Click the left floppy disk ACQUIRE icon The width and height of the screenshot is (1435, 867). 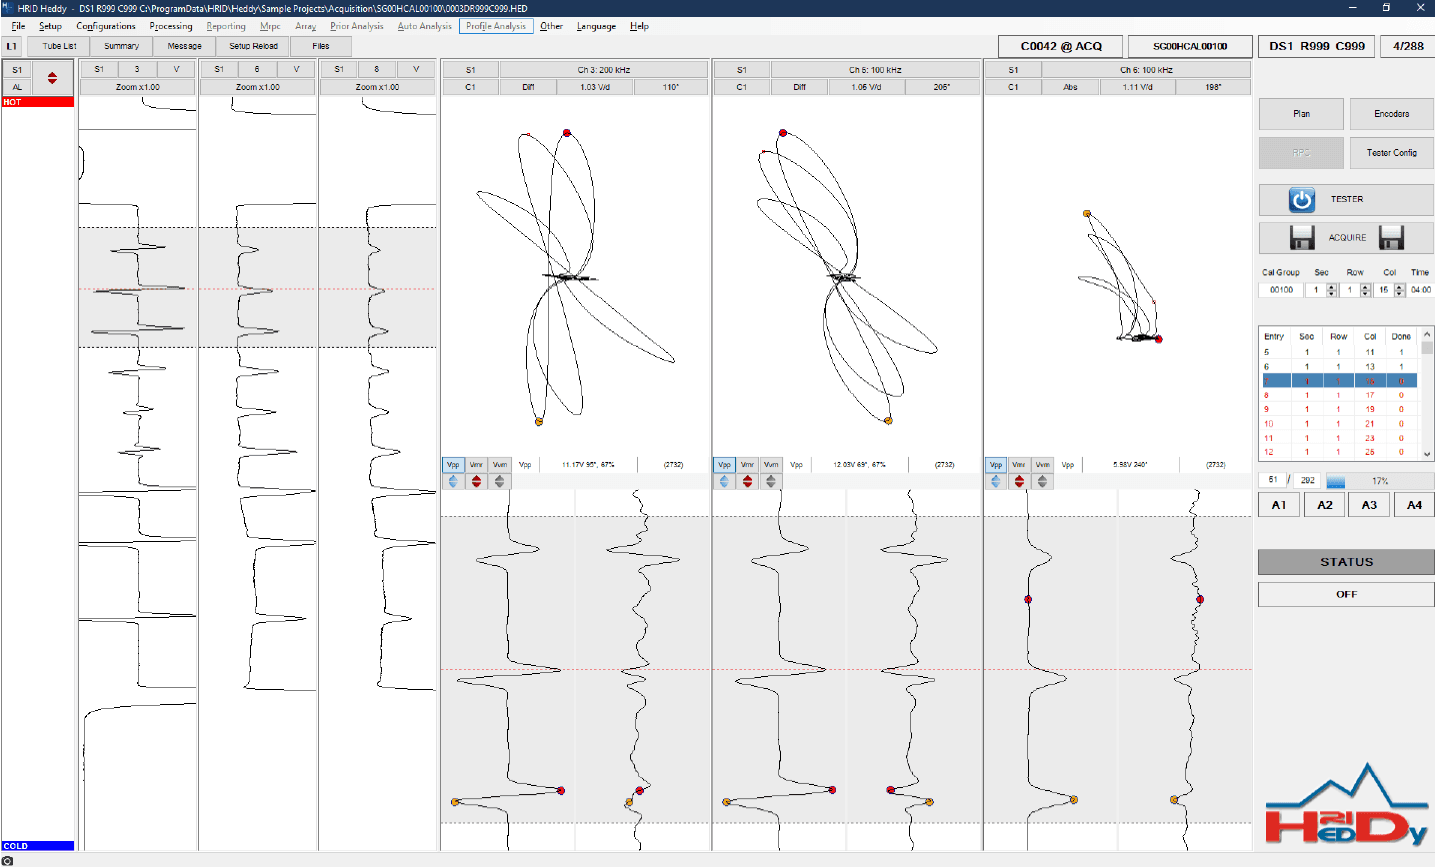point(1301,238)
